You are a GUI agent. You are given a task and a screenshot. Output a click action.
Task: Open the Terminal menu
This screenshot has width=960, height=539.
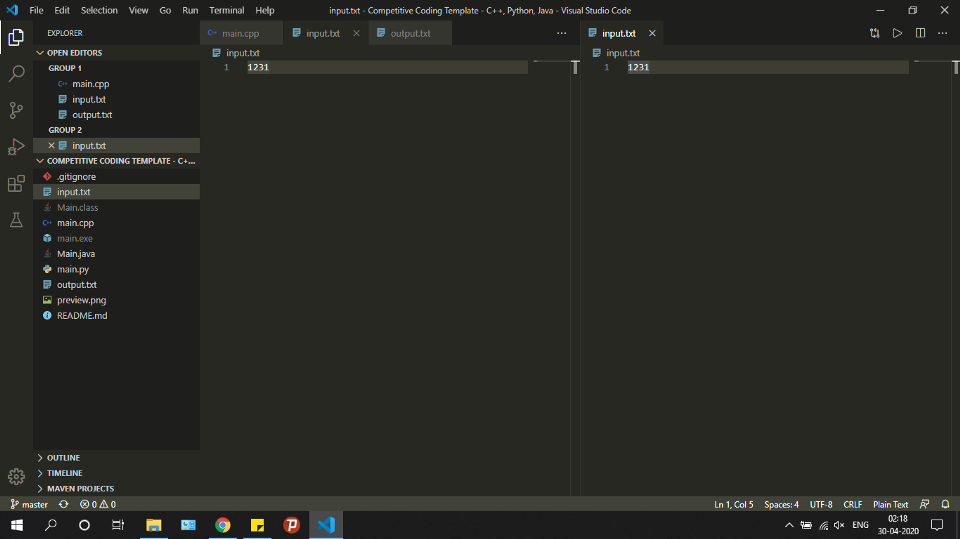pos(226,10)
